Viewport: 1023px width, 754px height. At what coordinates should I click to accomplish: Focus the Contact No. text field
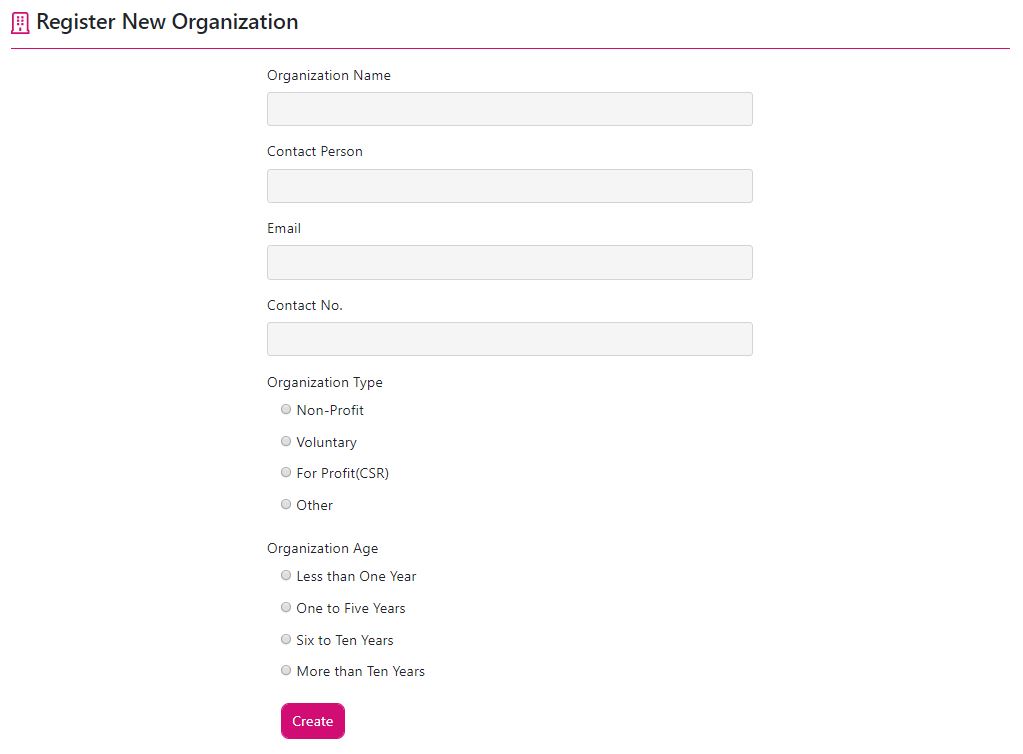509,339
